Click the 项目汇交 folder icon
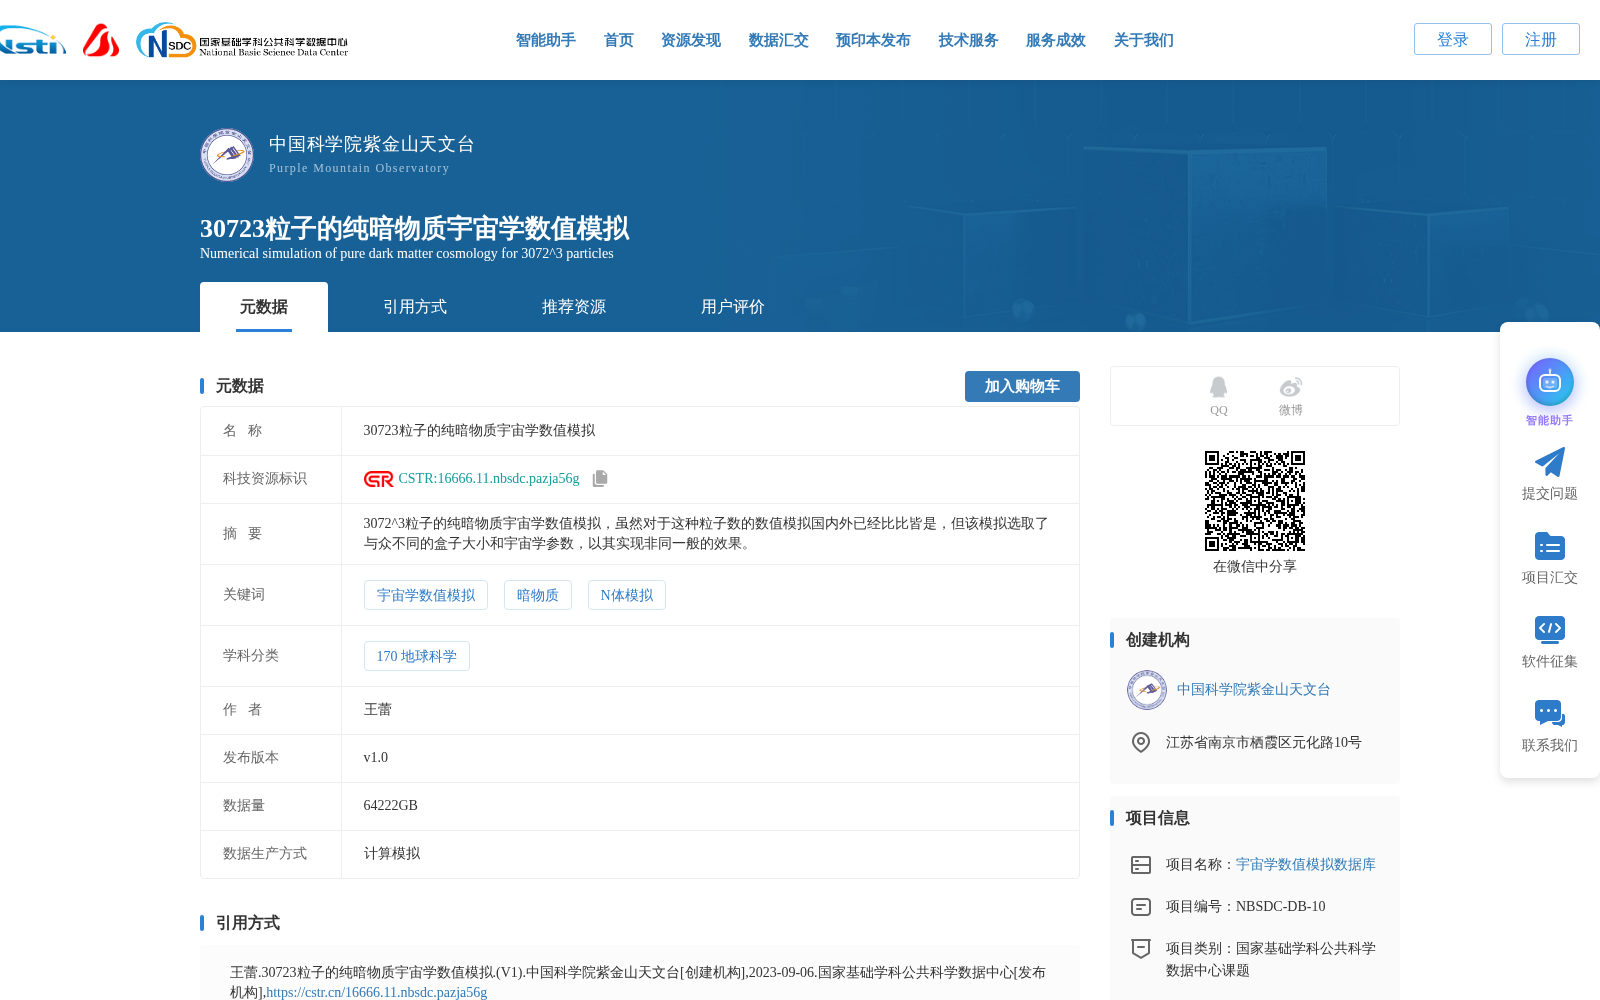The image size is (1600, 1000). [x=1550, y=546]
